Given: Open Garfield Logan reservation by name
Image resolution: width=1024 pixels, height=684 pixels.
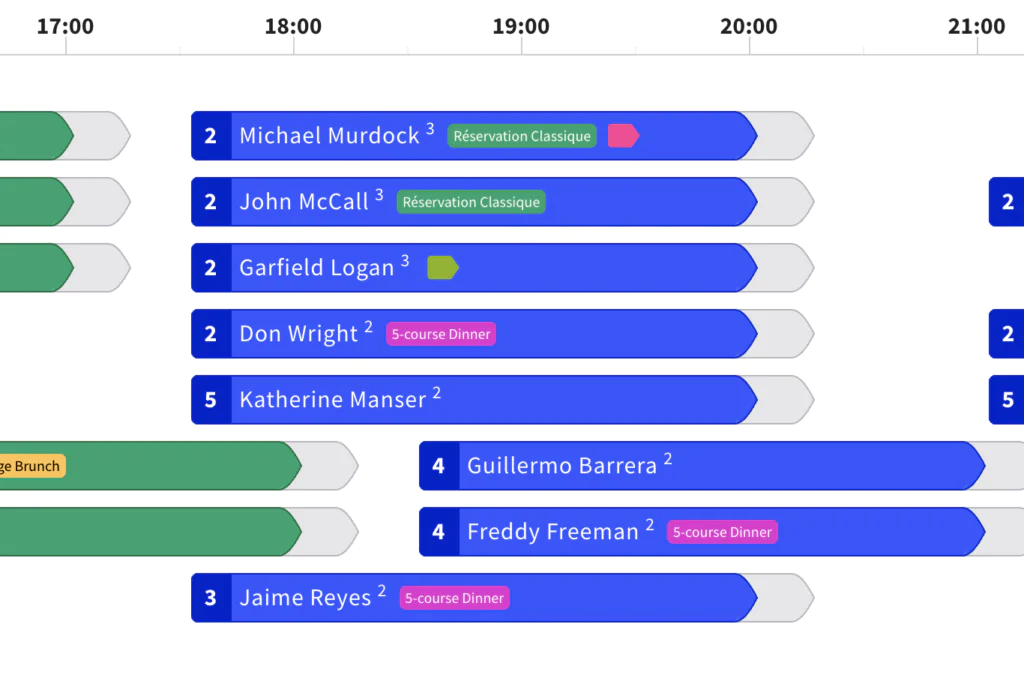Looking at the screenshot, I should pos(316,268).
